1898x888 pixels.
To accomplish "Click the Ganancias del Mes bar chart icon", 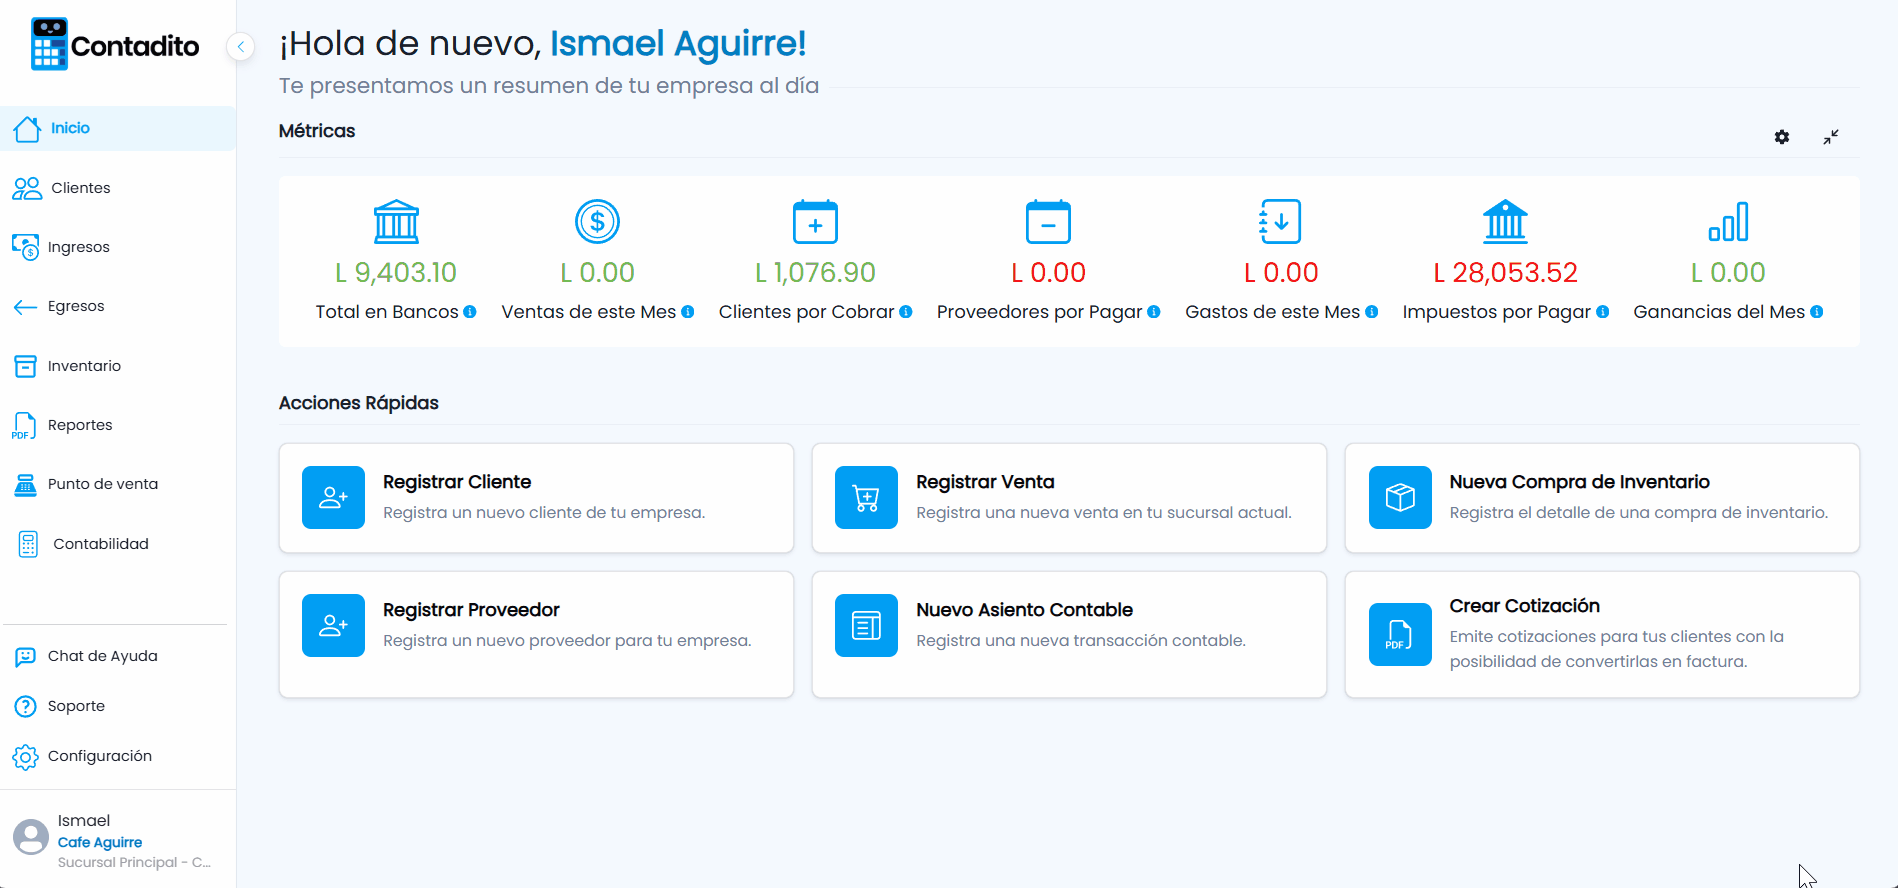I will [x=1728, y=221].
